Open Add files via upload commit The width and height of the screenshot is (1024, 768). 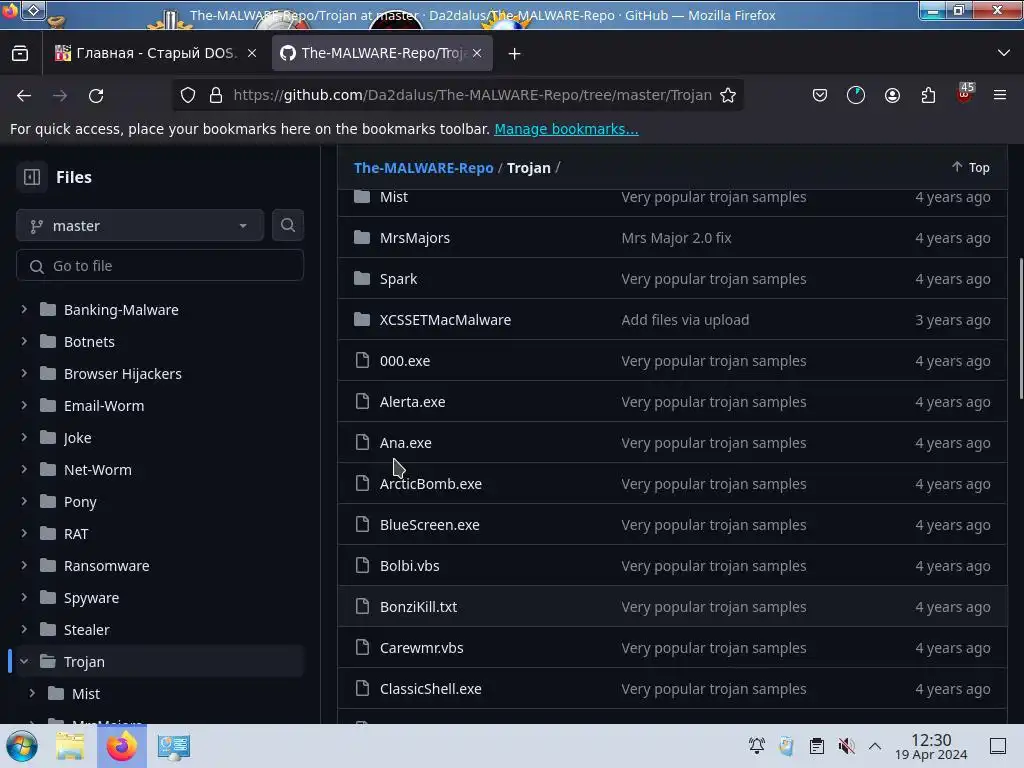(685, 319)
